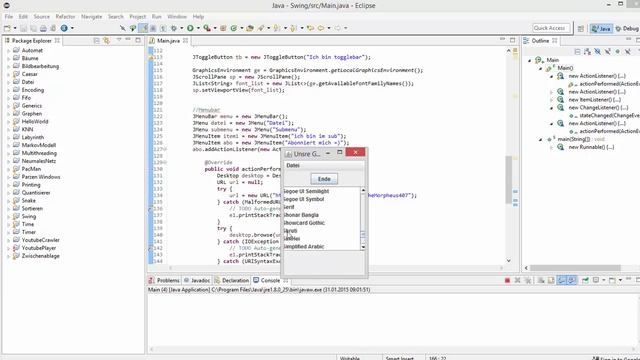The height and width of the screenshot is (360, 640).
Task: Click Link with Editor icon in Package Explorer
Action: coord(107,40)
